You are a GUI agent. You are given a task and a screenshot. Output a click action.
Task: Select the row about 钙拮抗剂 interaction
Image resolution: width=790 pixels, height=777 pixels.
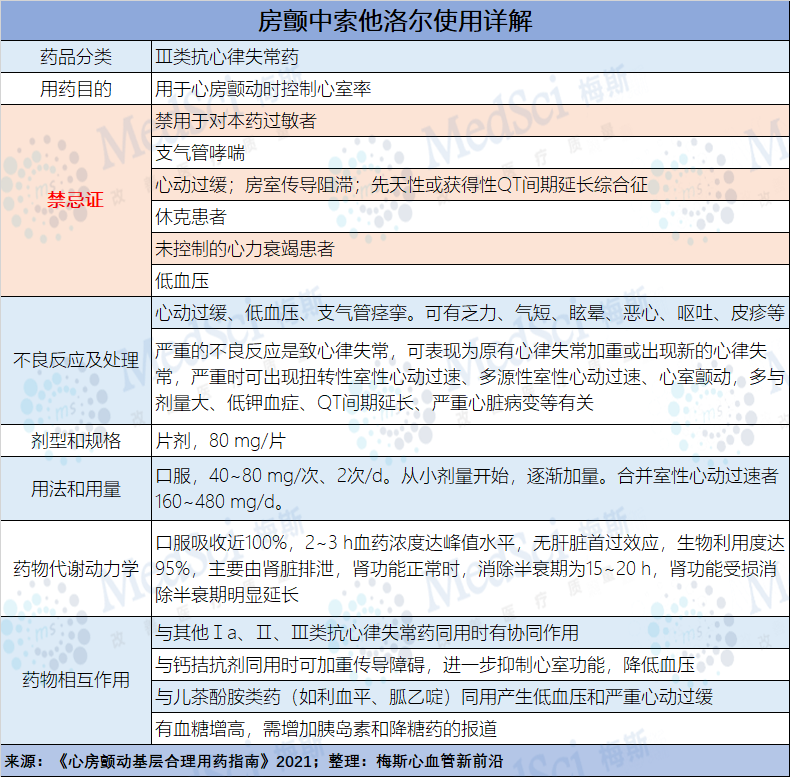tap(471, 665)
